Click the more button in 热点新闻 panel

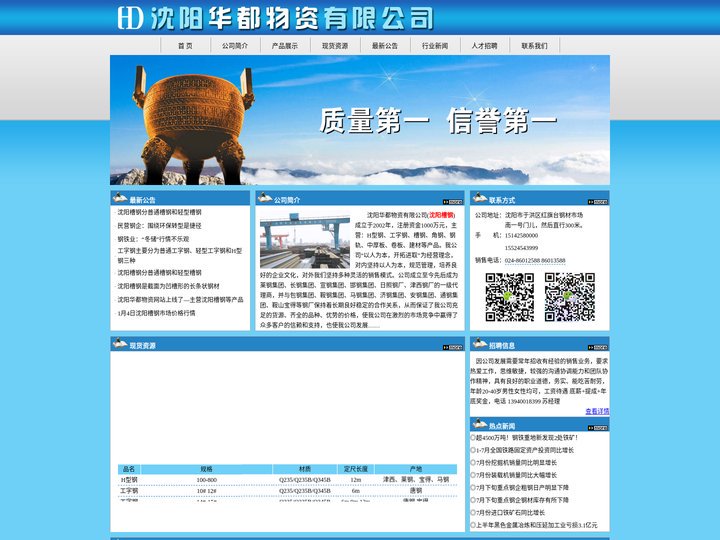click(x=597, y=428)
